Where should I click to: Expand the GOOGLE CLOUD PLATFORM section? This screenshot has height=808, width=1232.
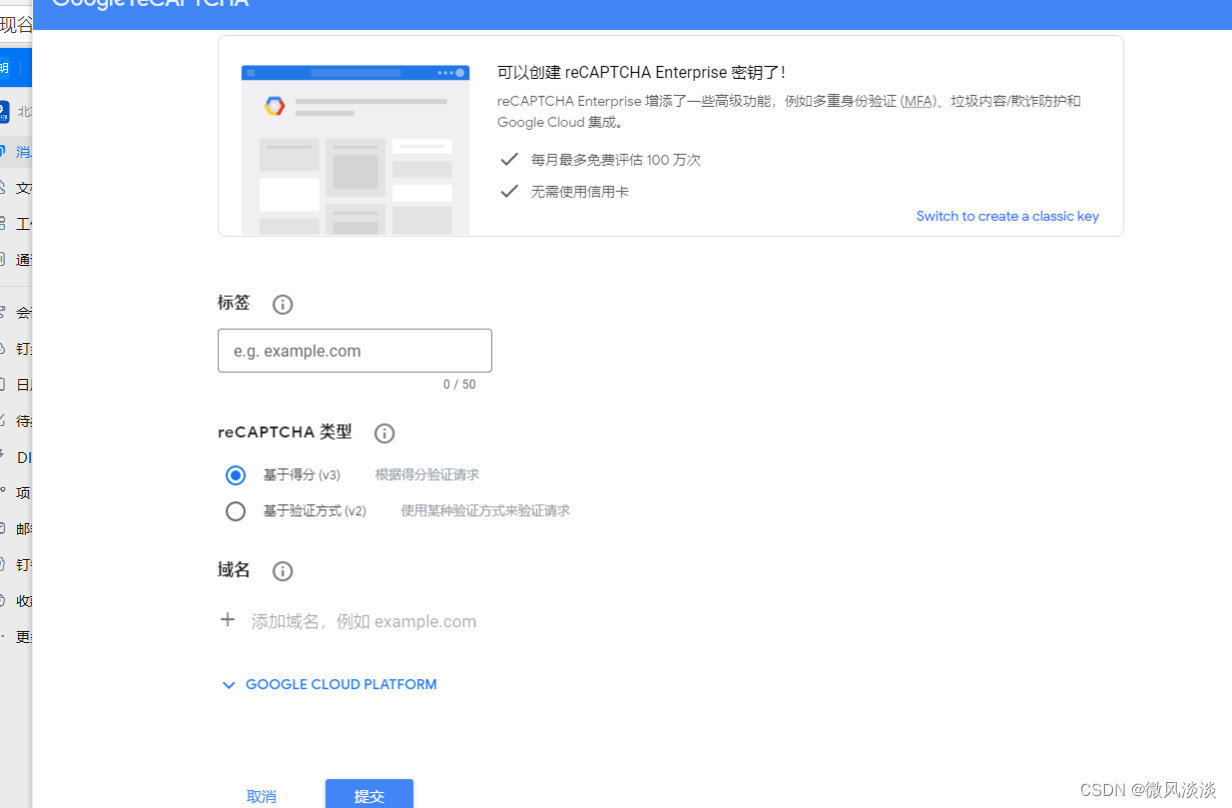coord(329,685)
